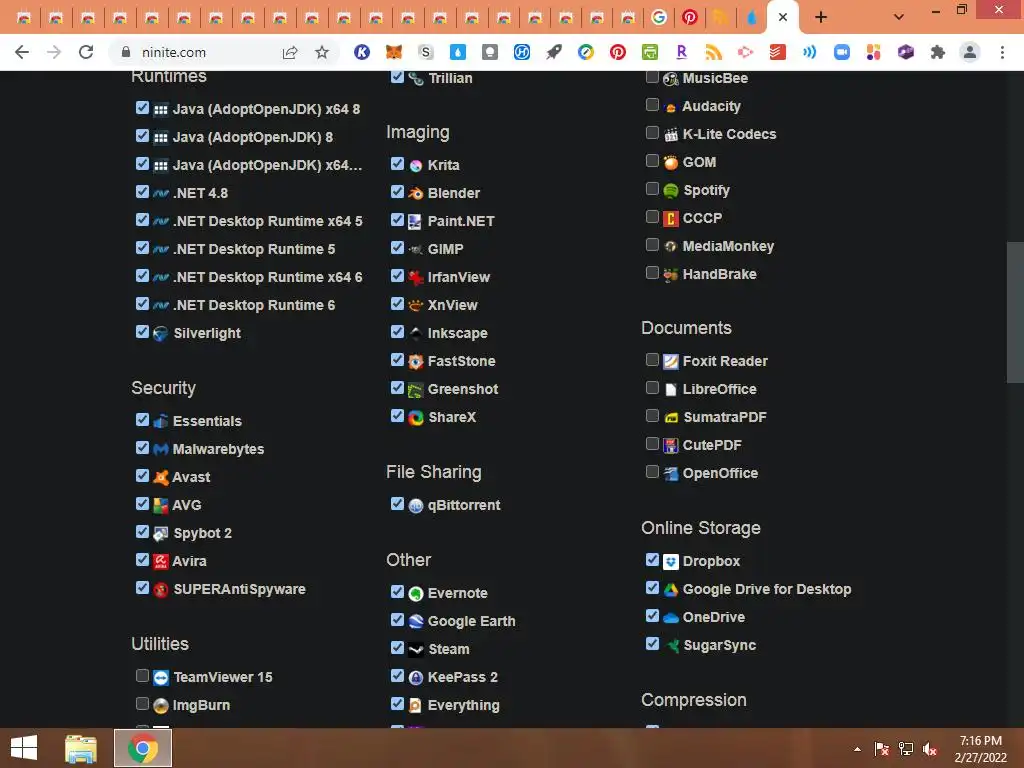Screen dimensions: 1024x768
Task: Click the page vertical scrollbar thumb
Action: coord(1015,312)
